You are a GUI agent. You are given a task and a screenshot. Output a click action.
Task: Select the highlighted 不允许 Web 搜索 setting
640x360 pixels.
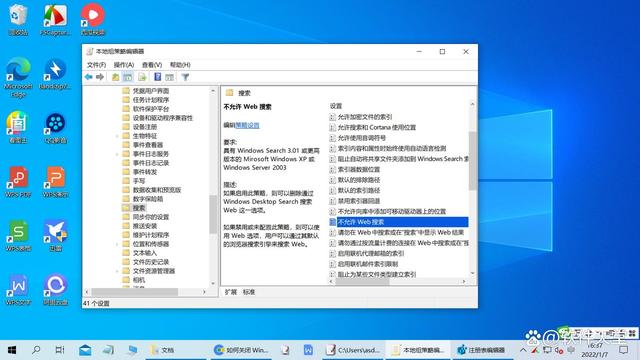click(x=398, y=222)
